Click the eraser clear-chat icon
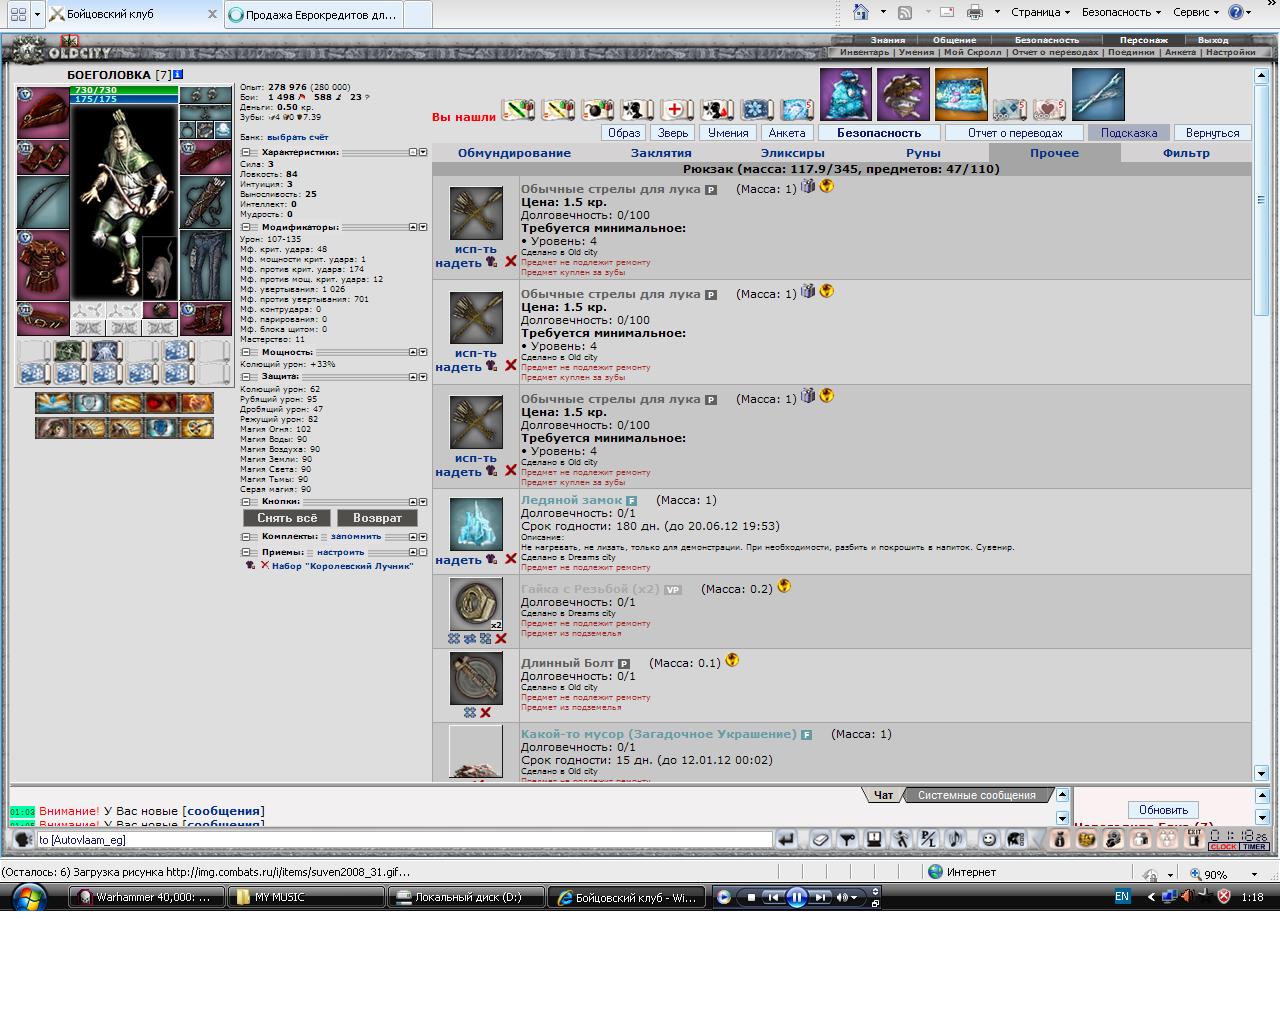Screen dimensions: 1280x1024 tap(820, 840)
